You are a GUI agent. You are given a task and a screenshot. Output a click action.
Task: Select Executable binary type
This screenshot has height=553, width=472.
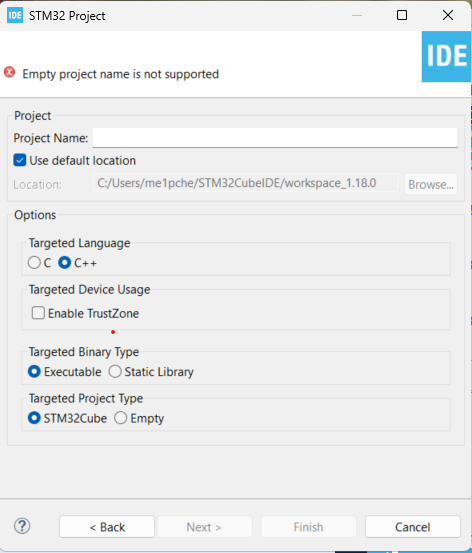click(x=34, y=371)
